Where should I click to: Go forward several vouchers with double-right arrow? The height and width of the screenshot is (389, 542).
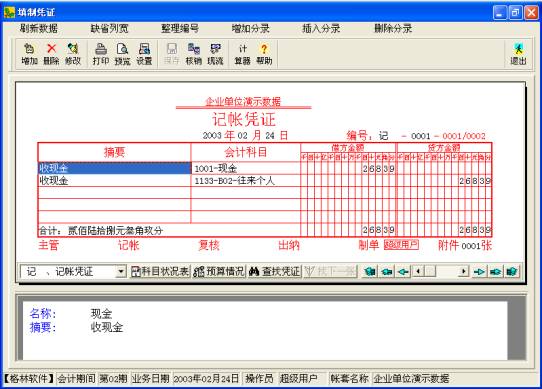496,271
